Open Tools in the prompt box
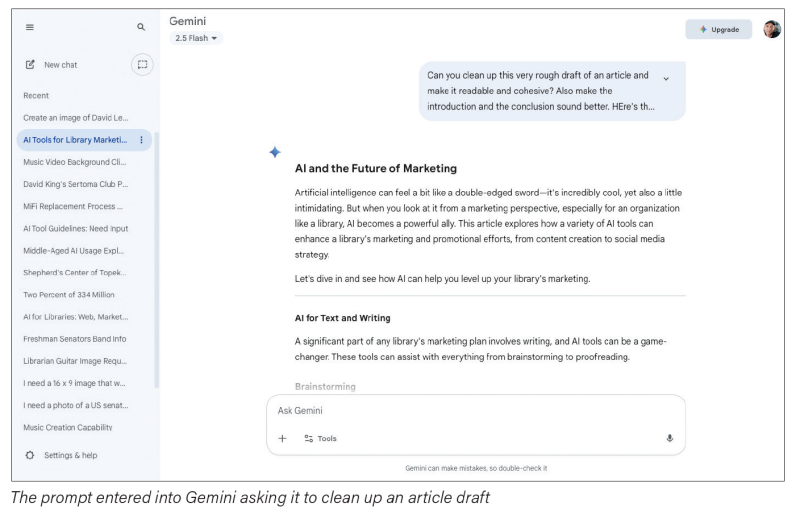Image resolution: width=800 pixels, height=515 pixels. (x=320, y=438)
